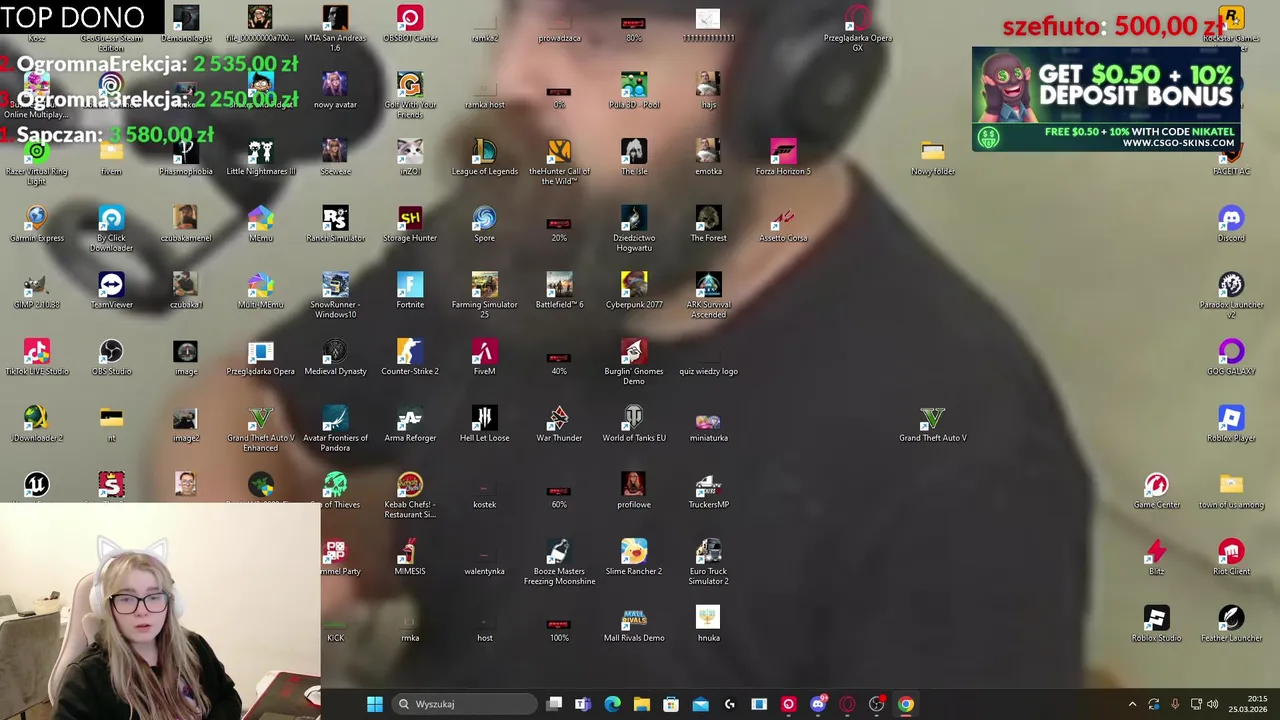
Task: Click the Wyszukaj taskbar search box
Action: (464, 704)
